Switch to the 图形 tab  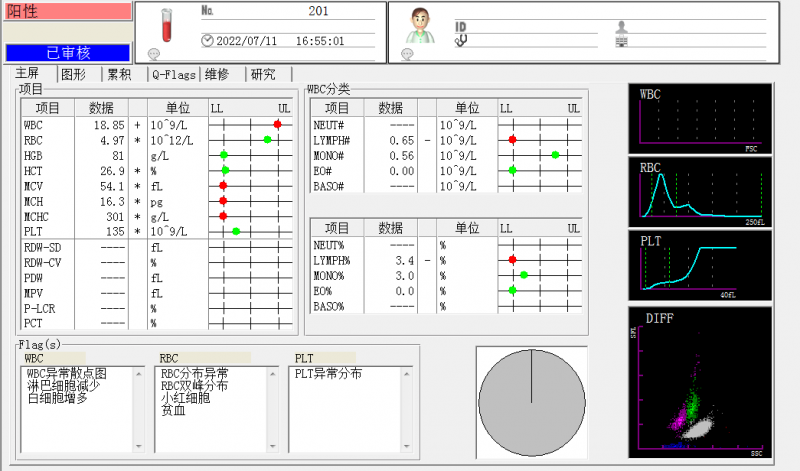[x=73, y=74]
